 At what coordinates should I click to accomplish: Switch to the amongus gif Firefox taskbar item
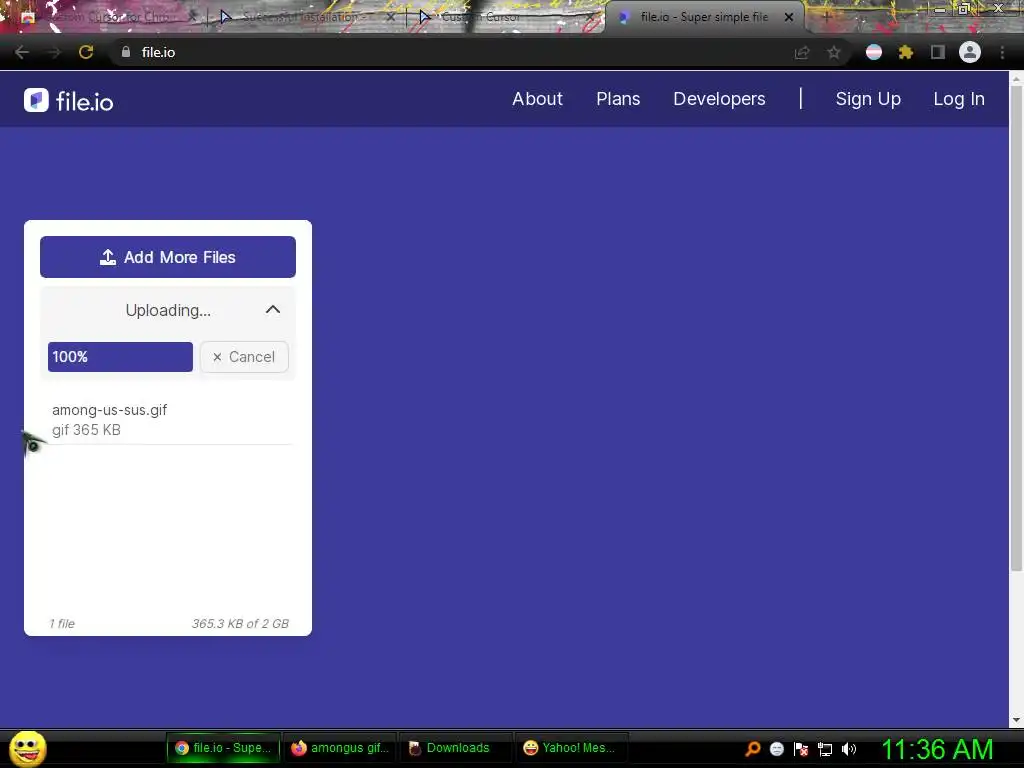point(340,748)
